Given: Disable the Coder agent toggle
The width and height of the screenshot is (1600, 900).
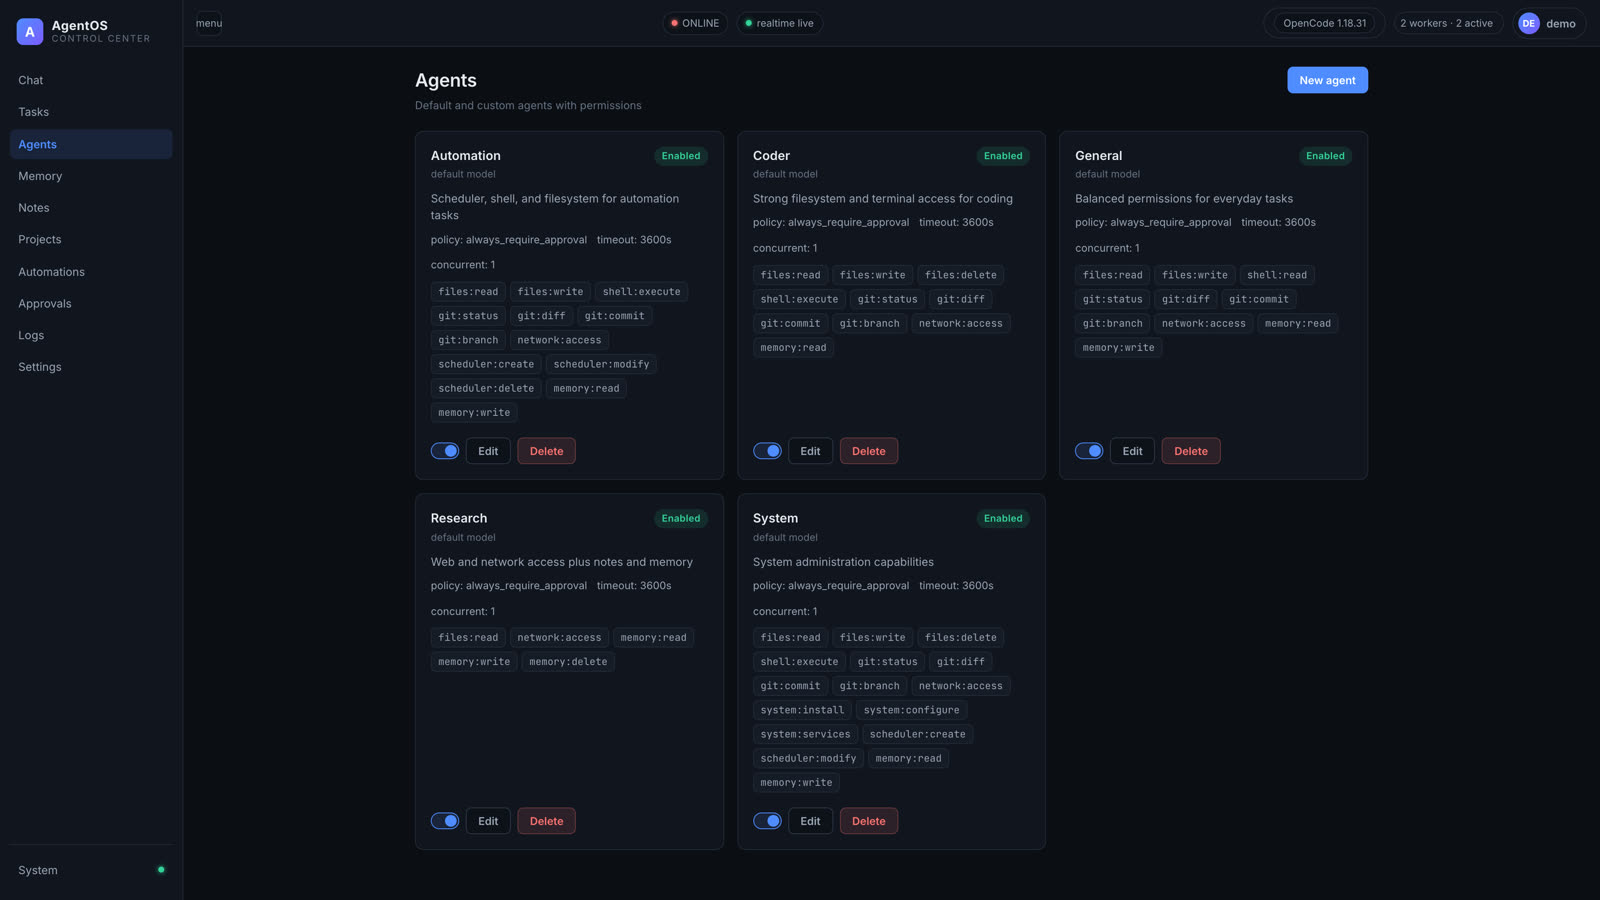Looking at the screenshot, I should pyautogui.click(x=767, y=451).
